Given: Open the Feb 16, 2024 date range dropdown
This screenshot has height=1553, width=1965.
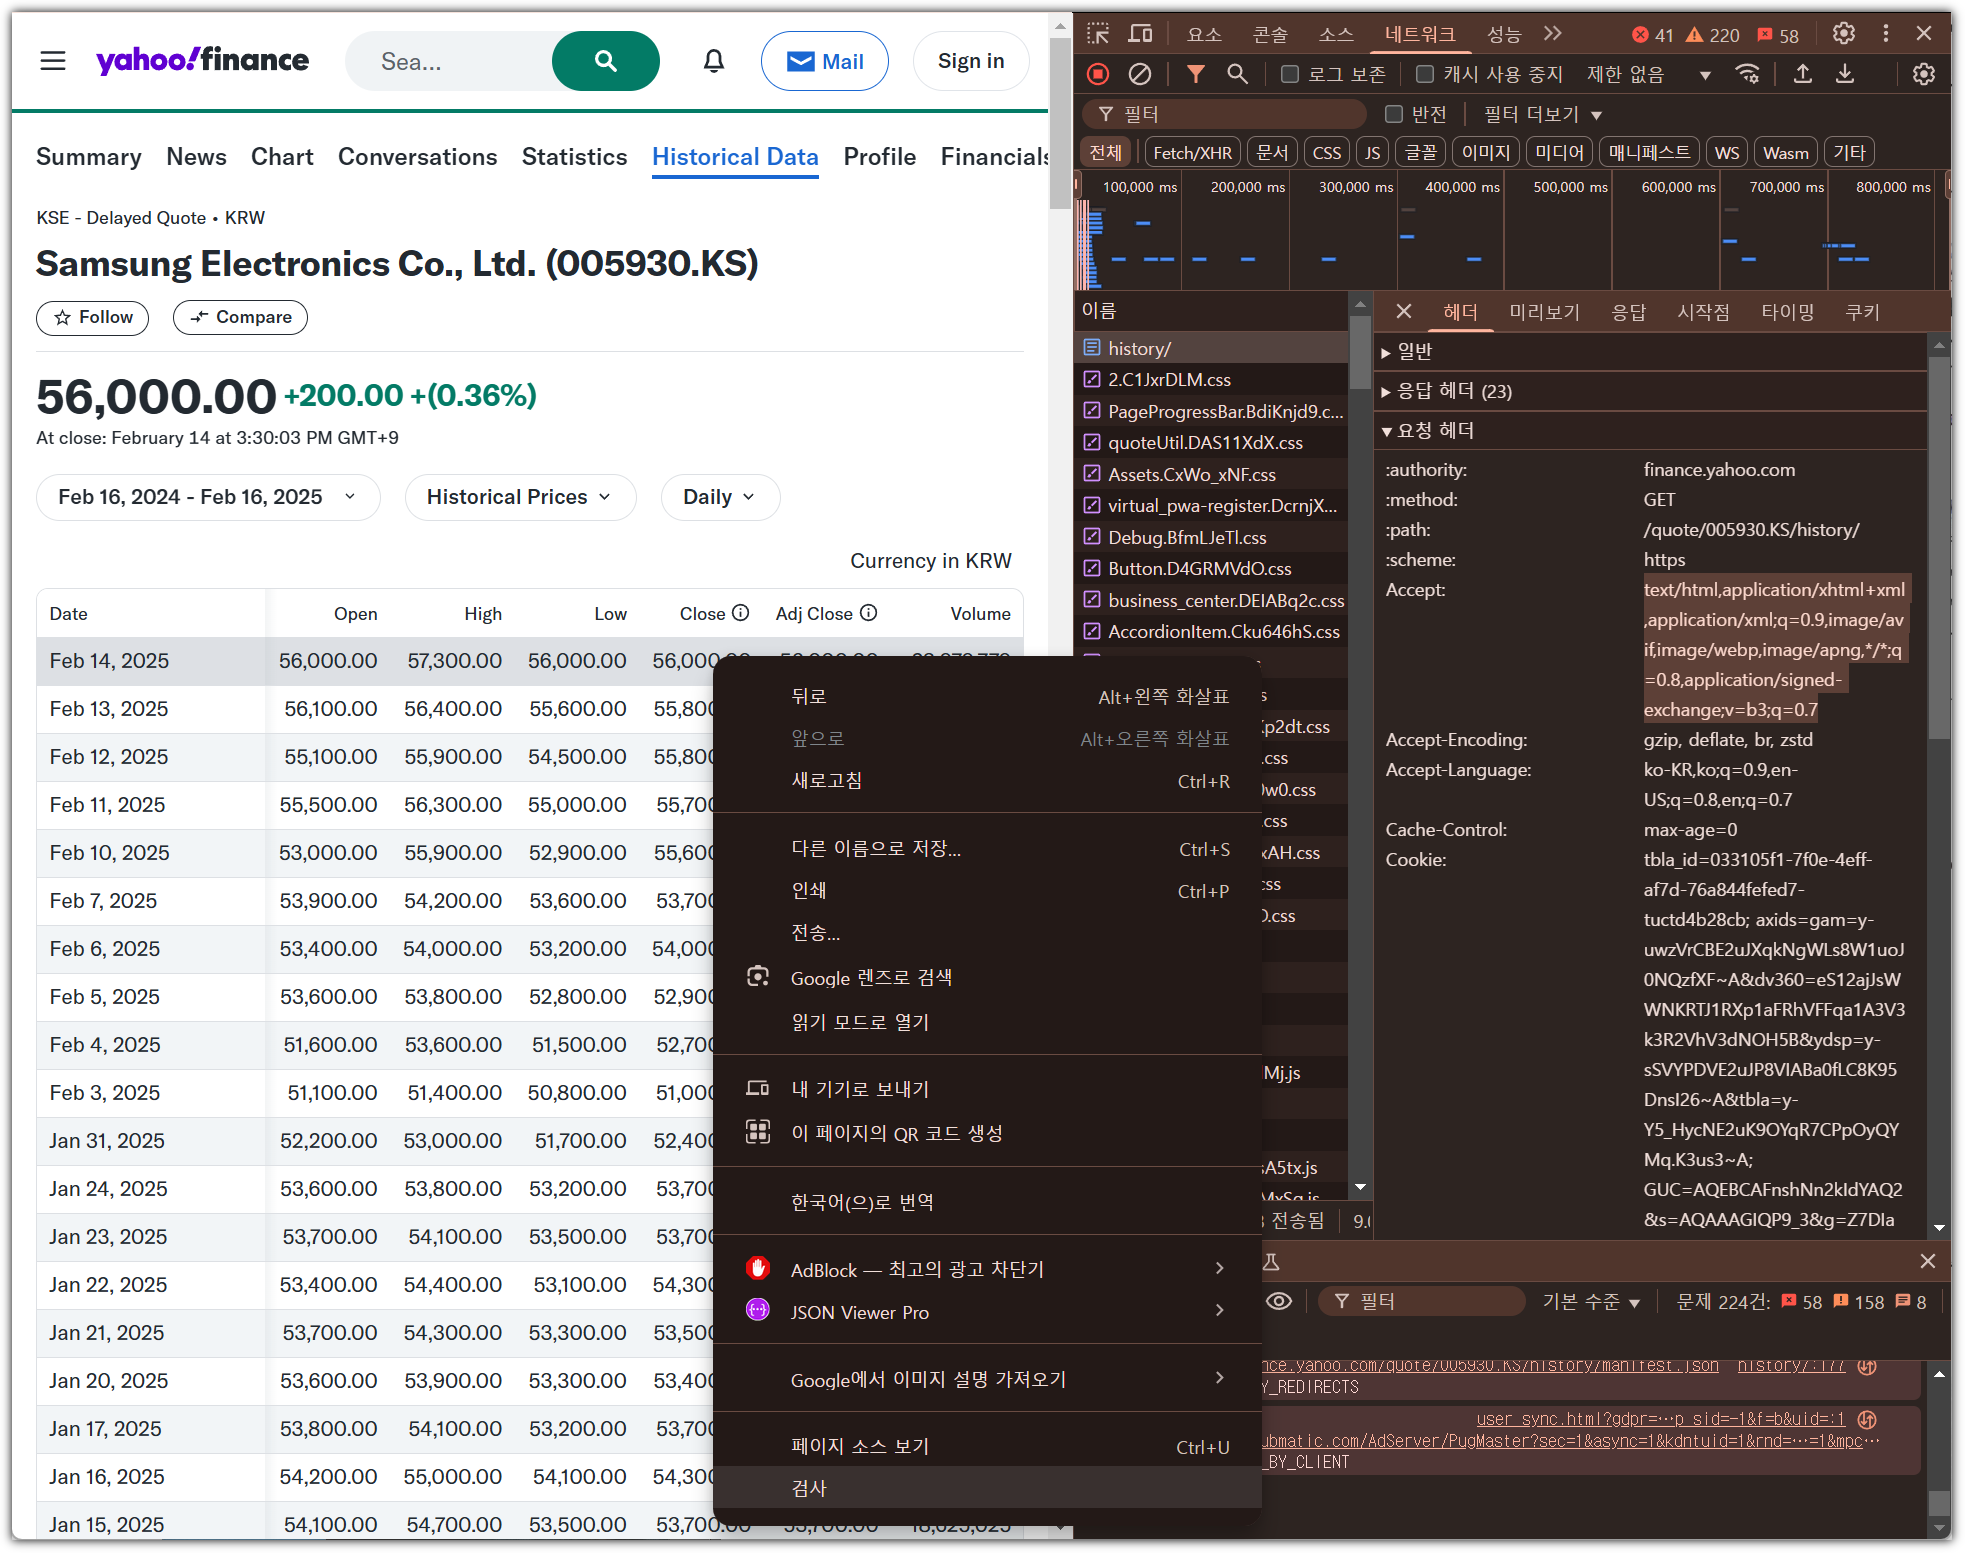Looking at the screenshot, I should click(208, 497).
